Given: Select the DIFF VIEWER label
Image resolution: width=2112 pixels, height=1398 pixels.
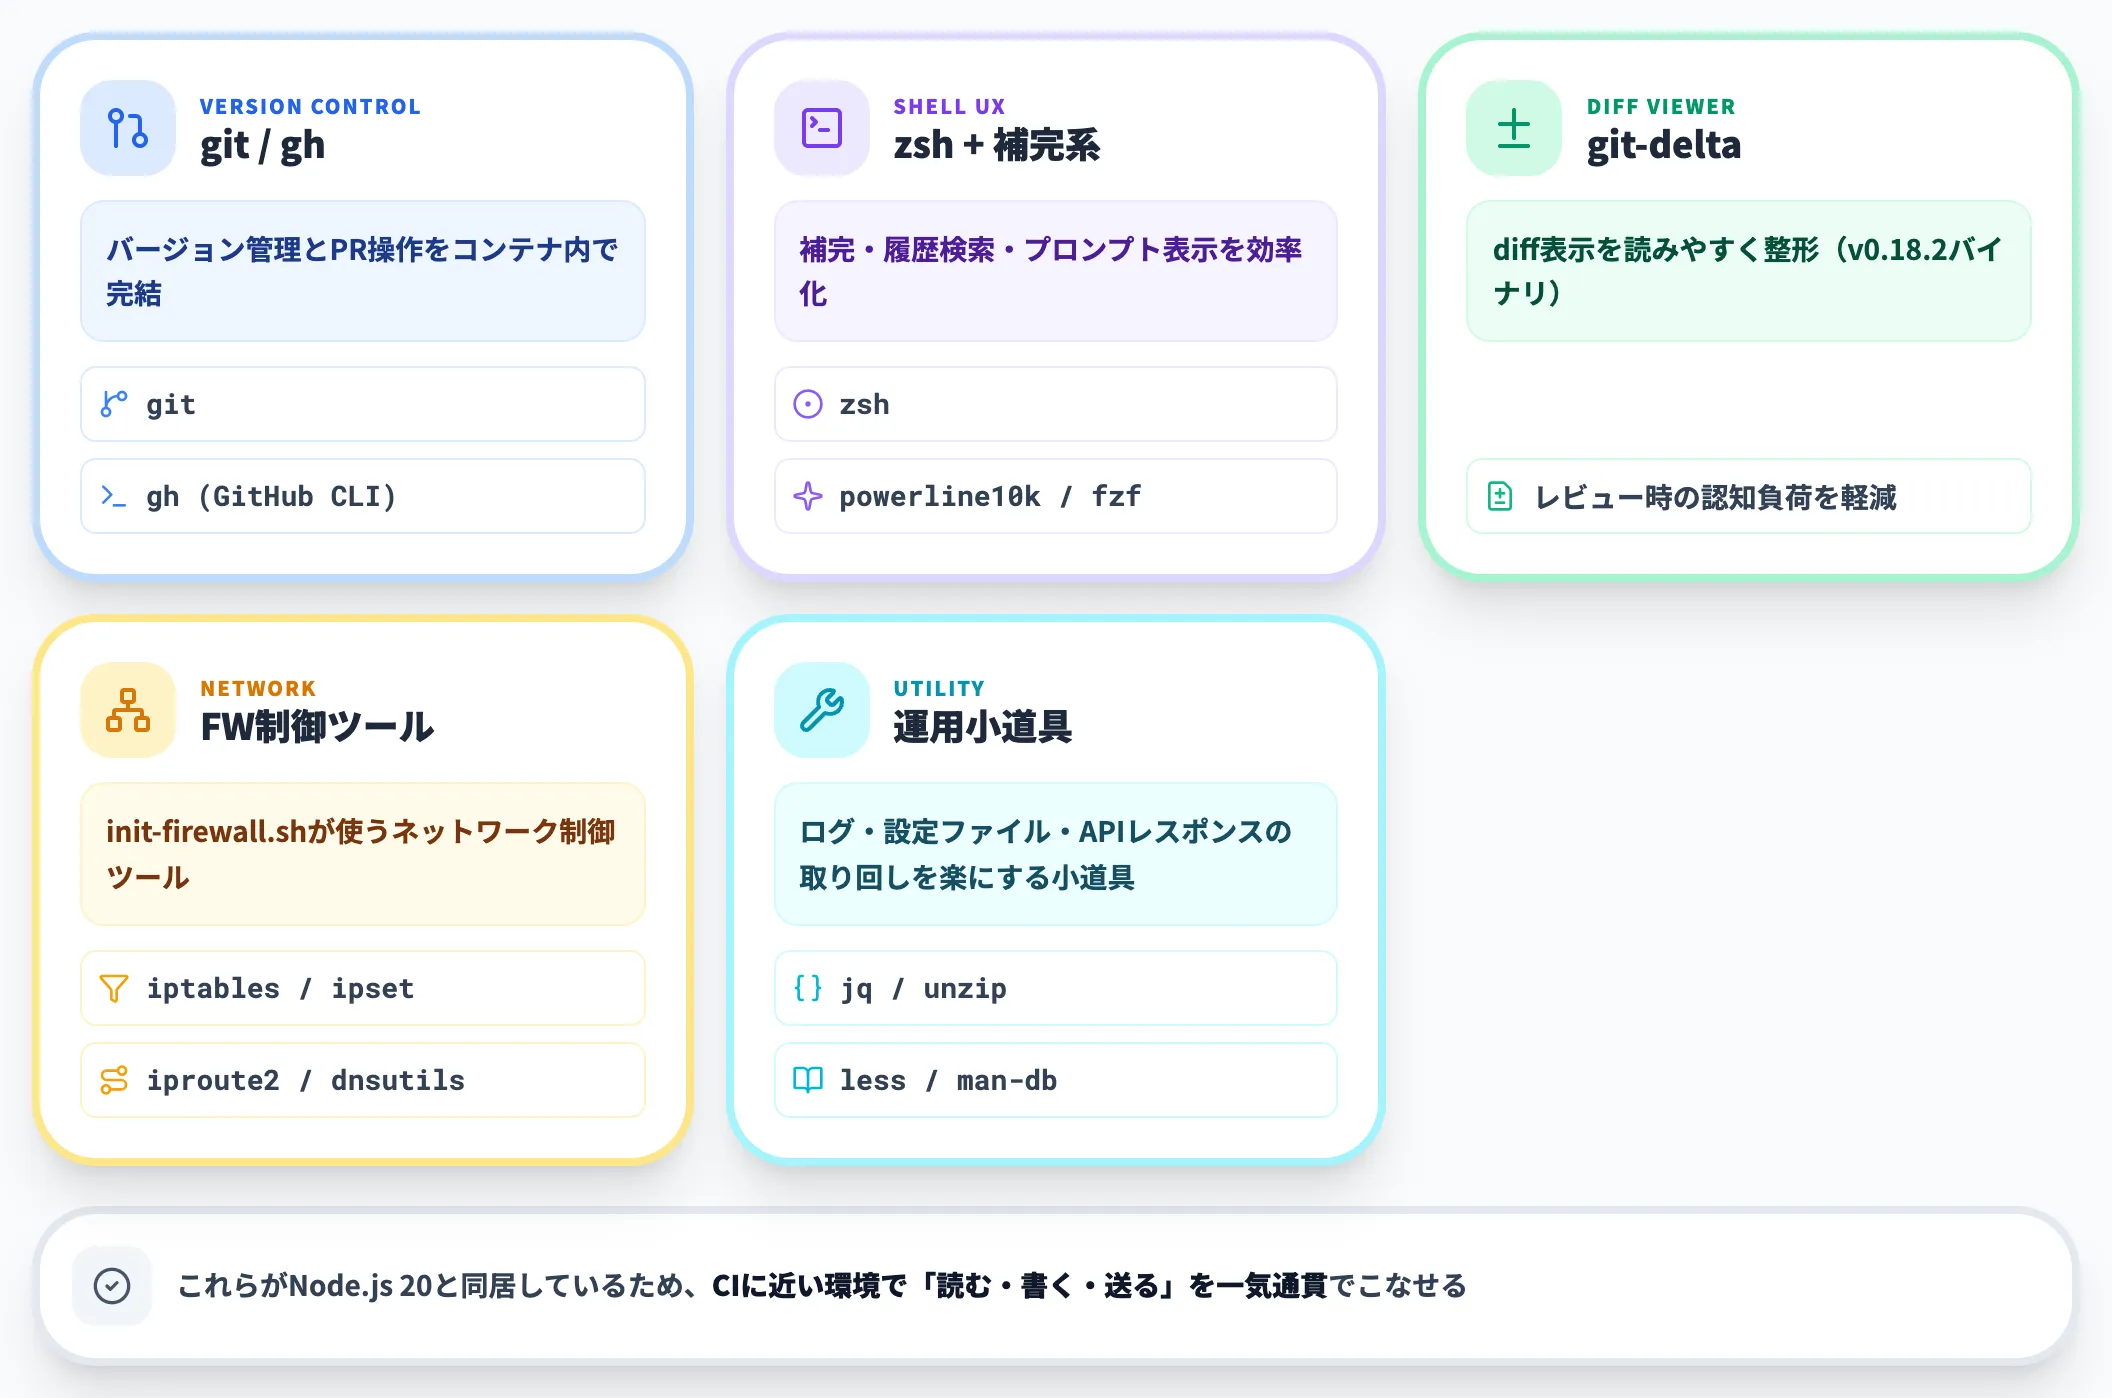Looking at the screenshot, I should tap(1661, 107).
